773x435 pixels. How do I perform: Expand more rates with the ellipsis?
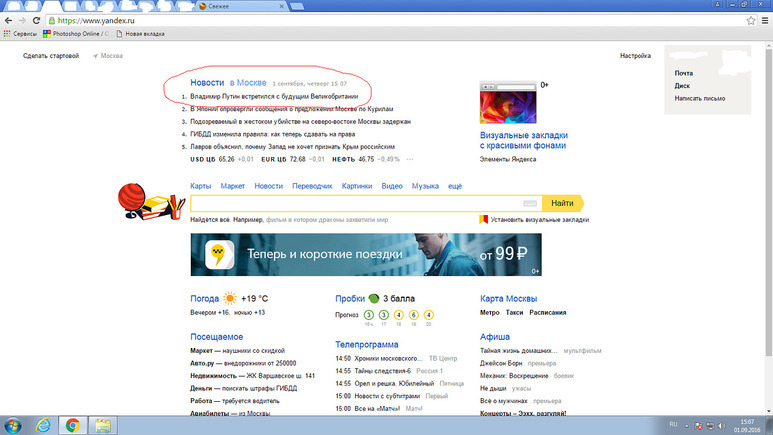click(x=410, y=159)
